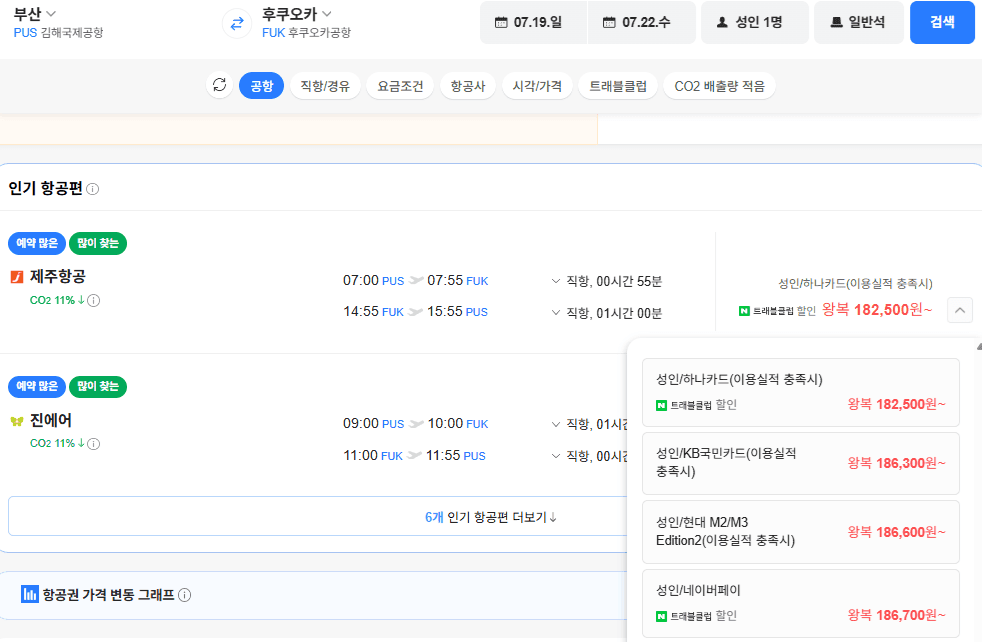
Task: Click 직항, 00시간 55분 duration text
Action: tap(614, 281)
